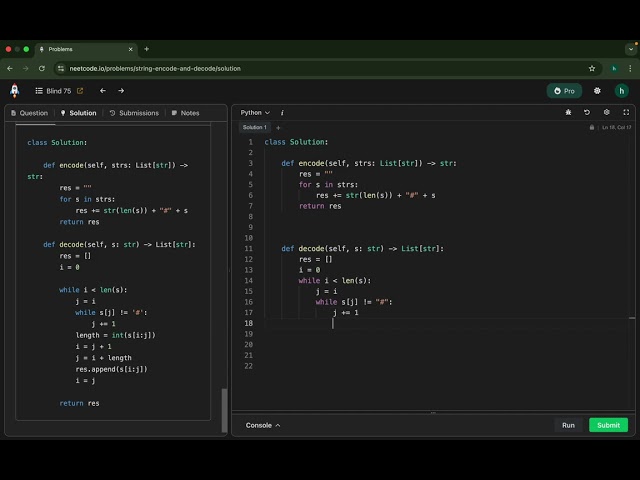This screenshot has width=640, height=480.
Task: Open the Notes tab
Action: (x=185, y=113)
